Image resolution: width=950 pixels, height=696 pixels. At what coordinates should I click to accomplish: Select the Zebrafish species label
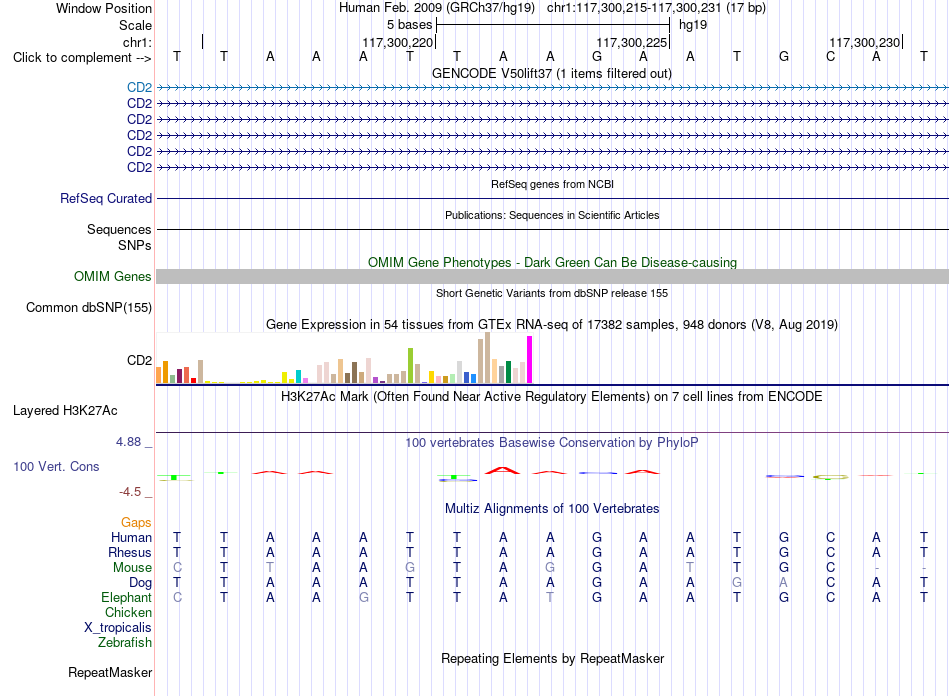(x=125, y=642)
